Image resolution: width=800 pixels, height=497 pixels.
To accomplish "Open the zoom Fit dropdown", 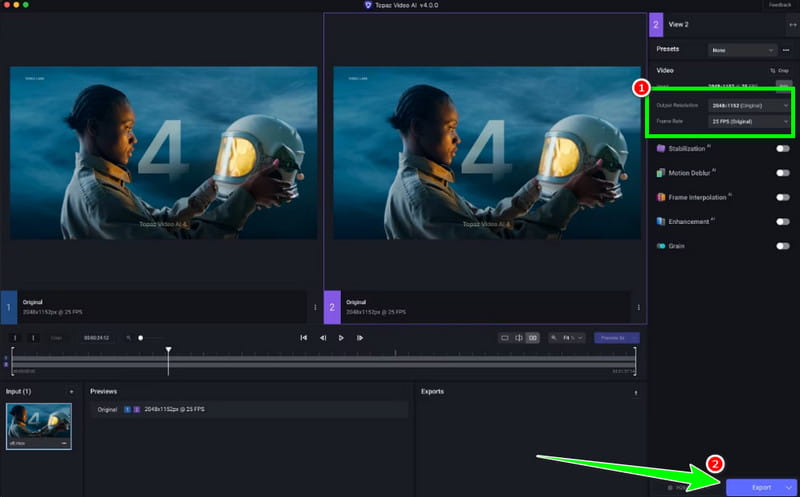I will (567, 338).
